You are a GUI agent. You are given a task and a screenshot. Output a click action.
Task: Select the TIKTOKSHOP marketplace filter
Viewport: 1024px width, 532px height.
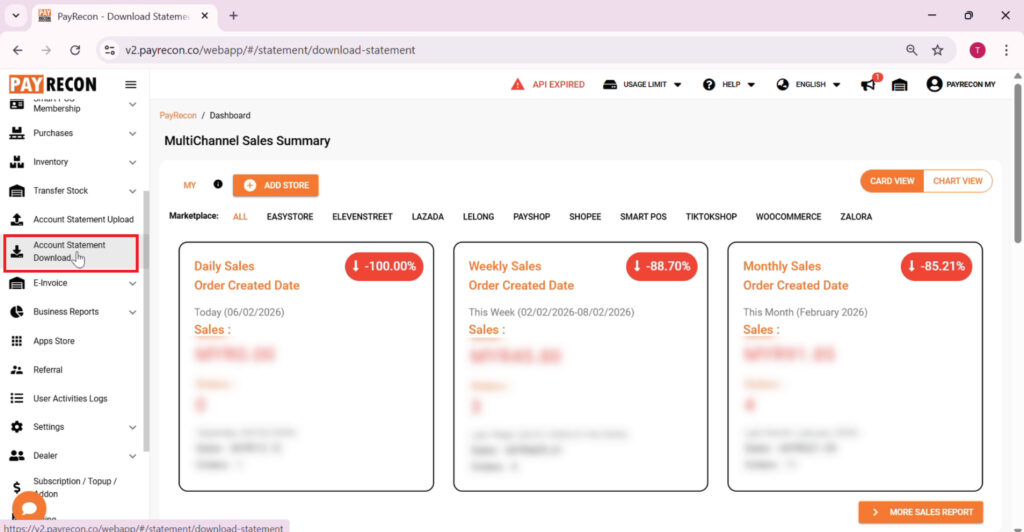tap(711, 217)
